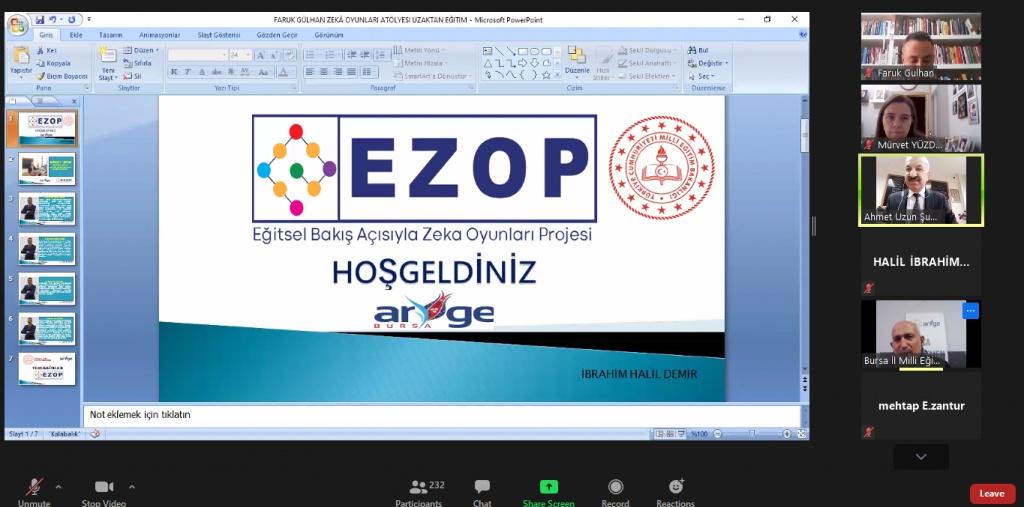The image size is (1024, 507).
Task: Open the Görünüm ribbon tab
Action: pyautogui.click(x=328, y=35)
